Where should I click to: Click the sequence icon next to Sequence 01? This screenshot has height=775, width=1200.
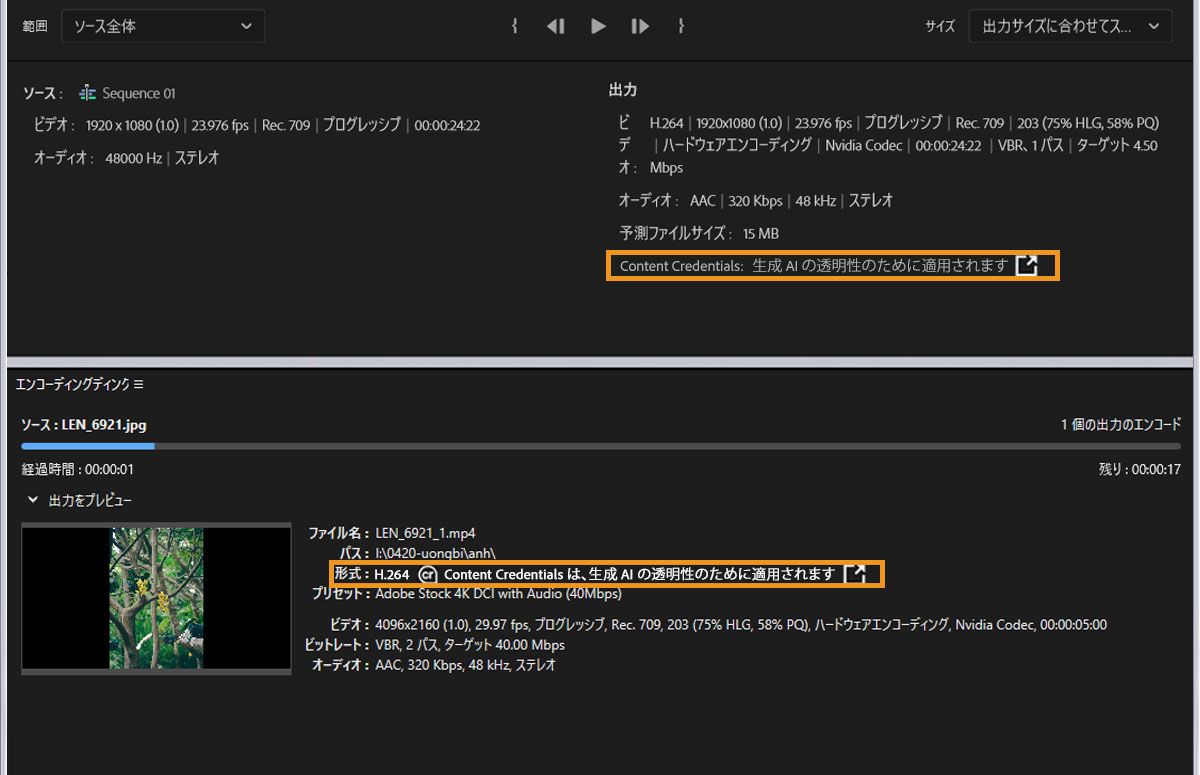(x=87, y=92)
